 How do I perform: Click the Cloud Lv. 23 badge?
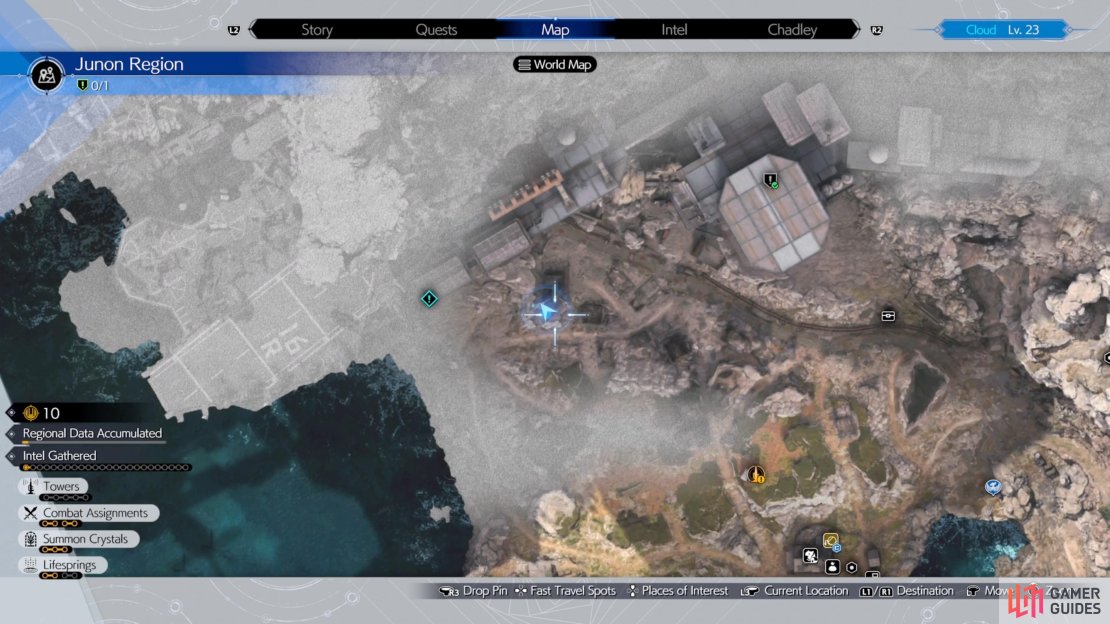tap(1002, 30)
